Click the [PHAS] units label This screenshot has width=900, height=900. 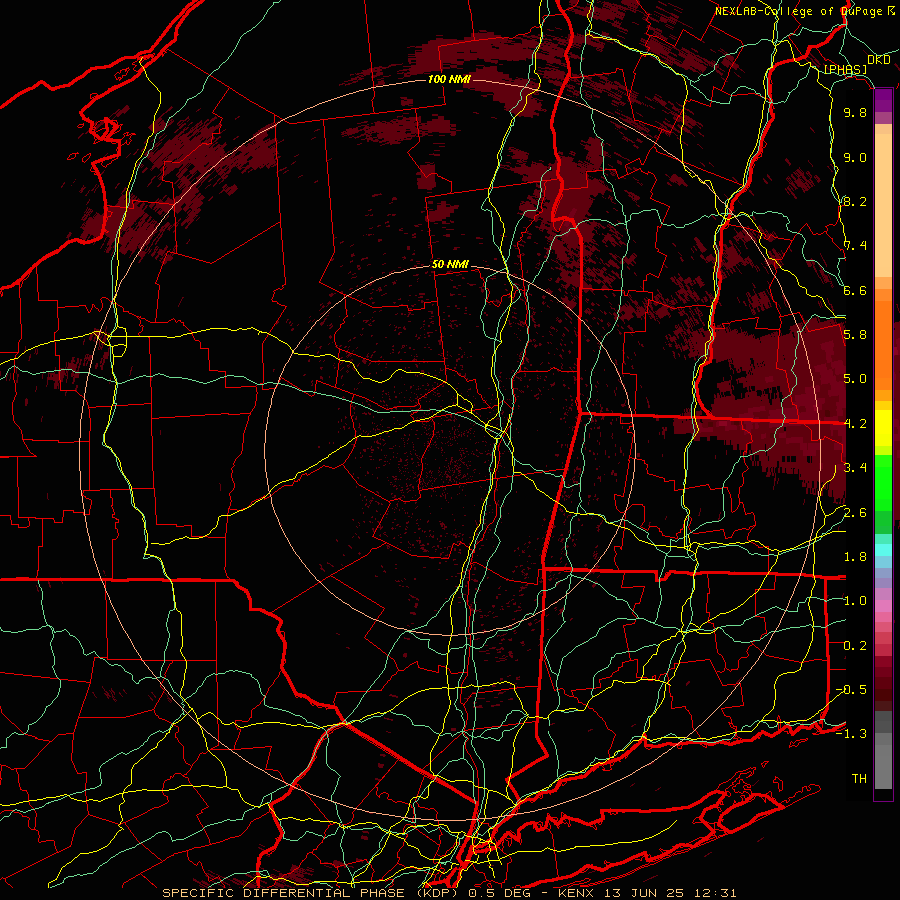click(845, 70)
